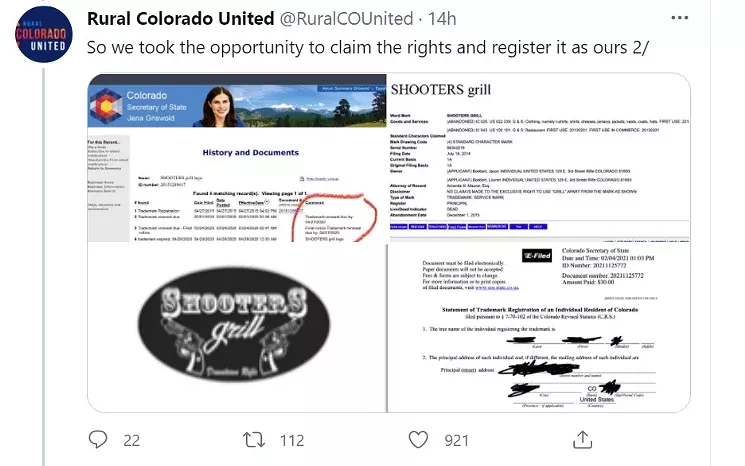Click the Secretary of State portrait photo

pyautogui.click(x=221, y=106)
